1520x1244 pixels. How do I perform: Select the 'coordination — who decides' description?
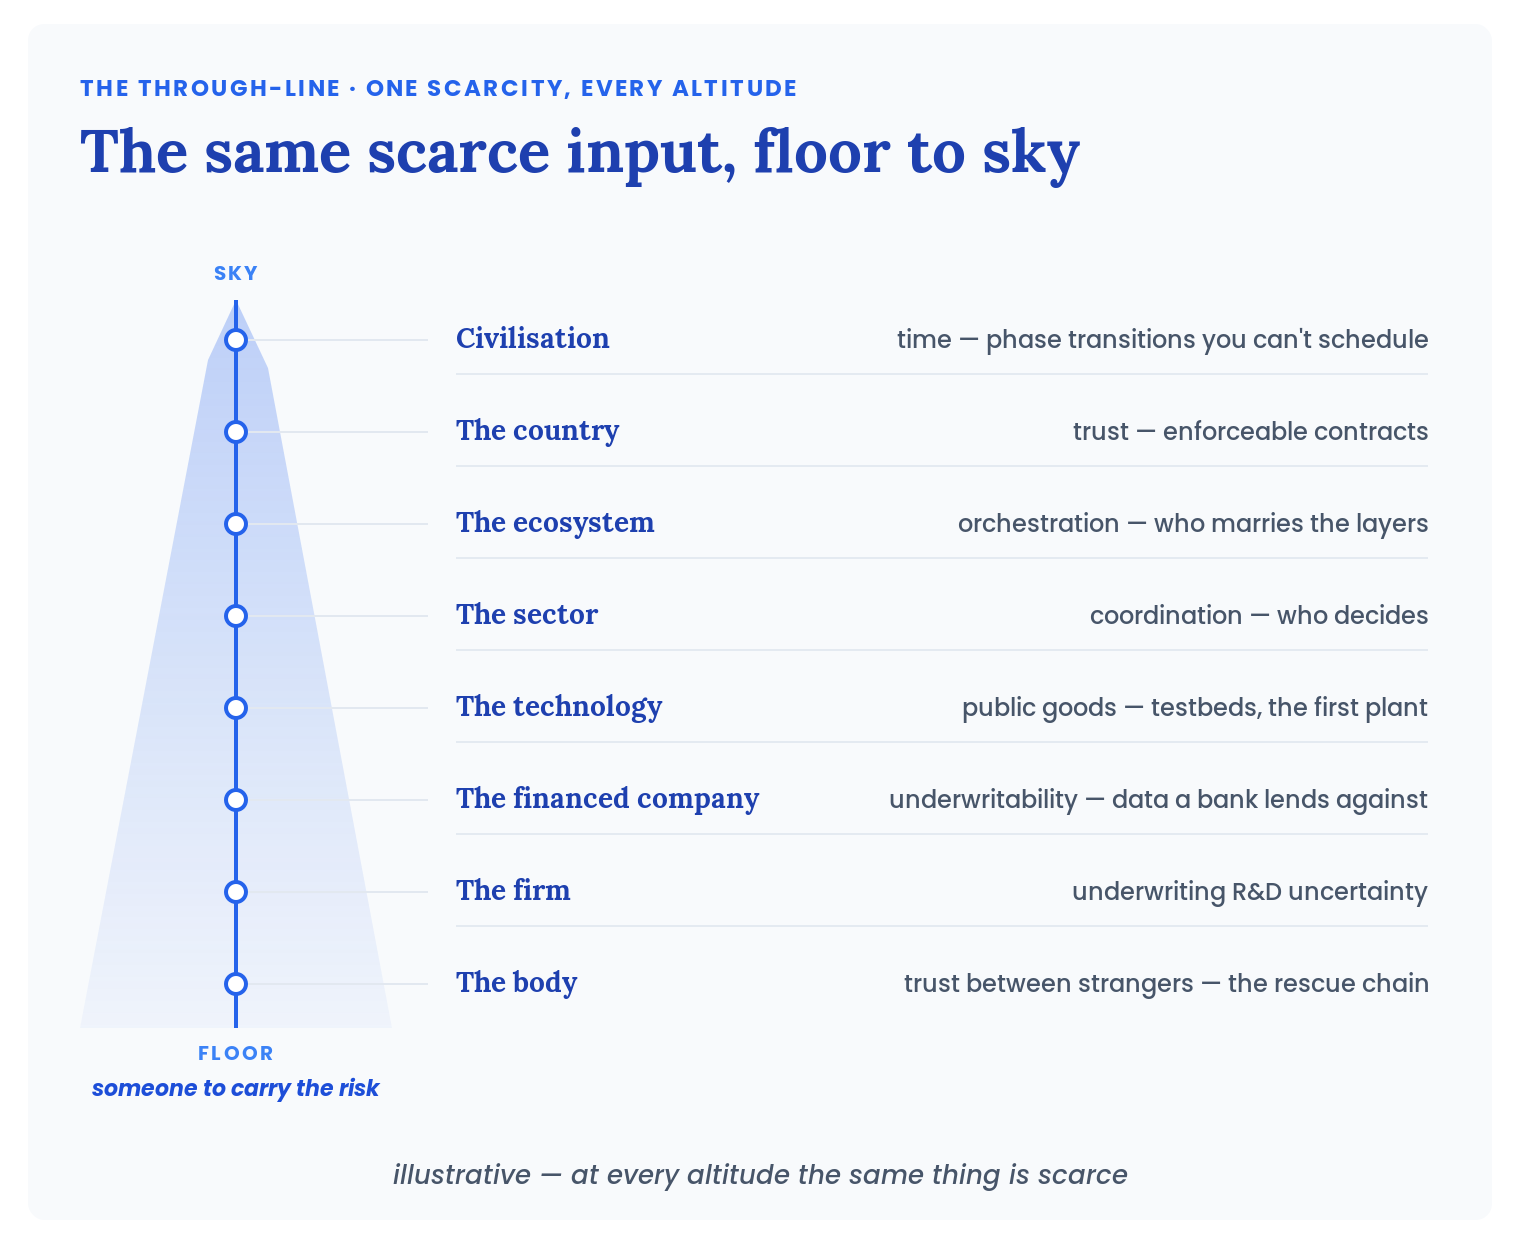tap(1259, 615)
